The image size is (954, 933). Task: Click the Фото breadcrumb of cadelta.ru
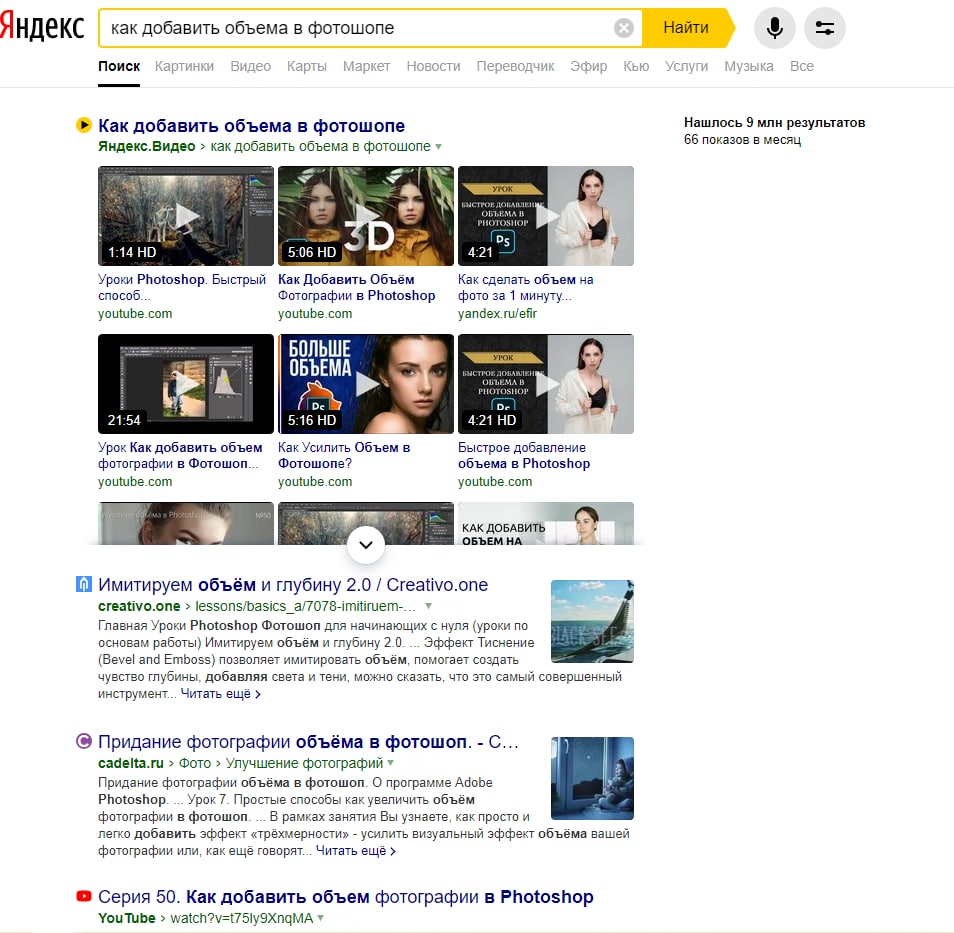195,763
